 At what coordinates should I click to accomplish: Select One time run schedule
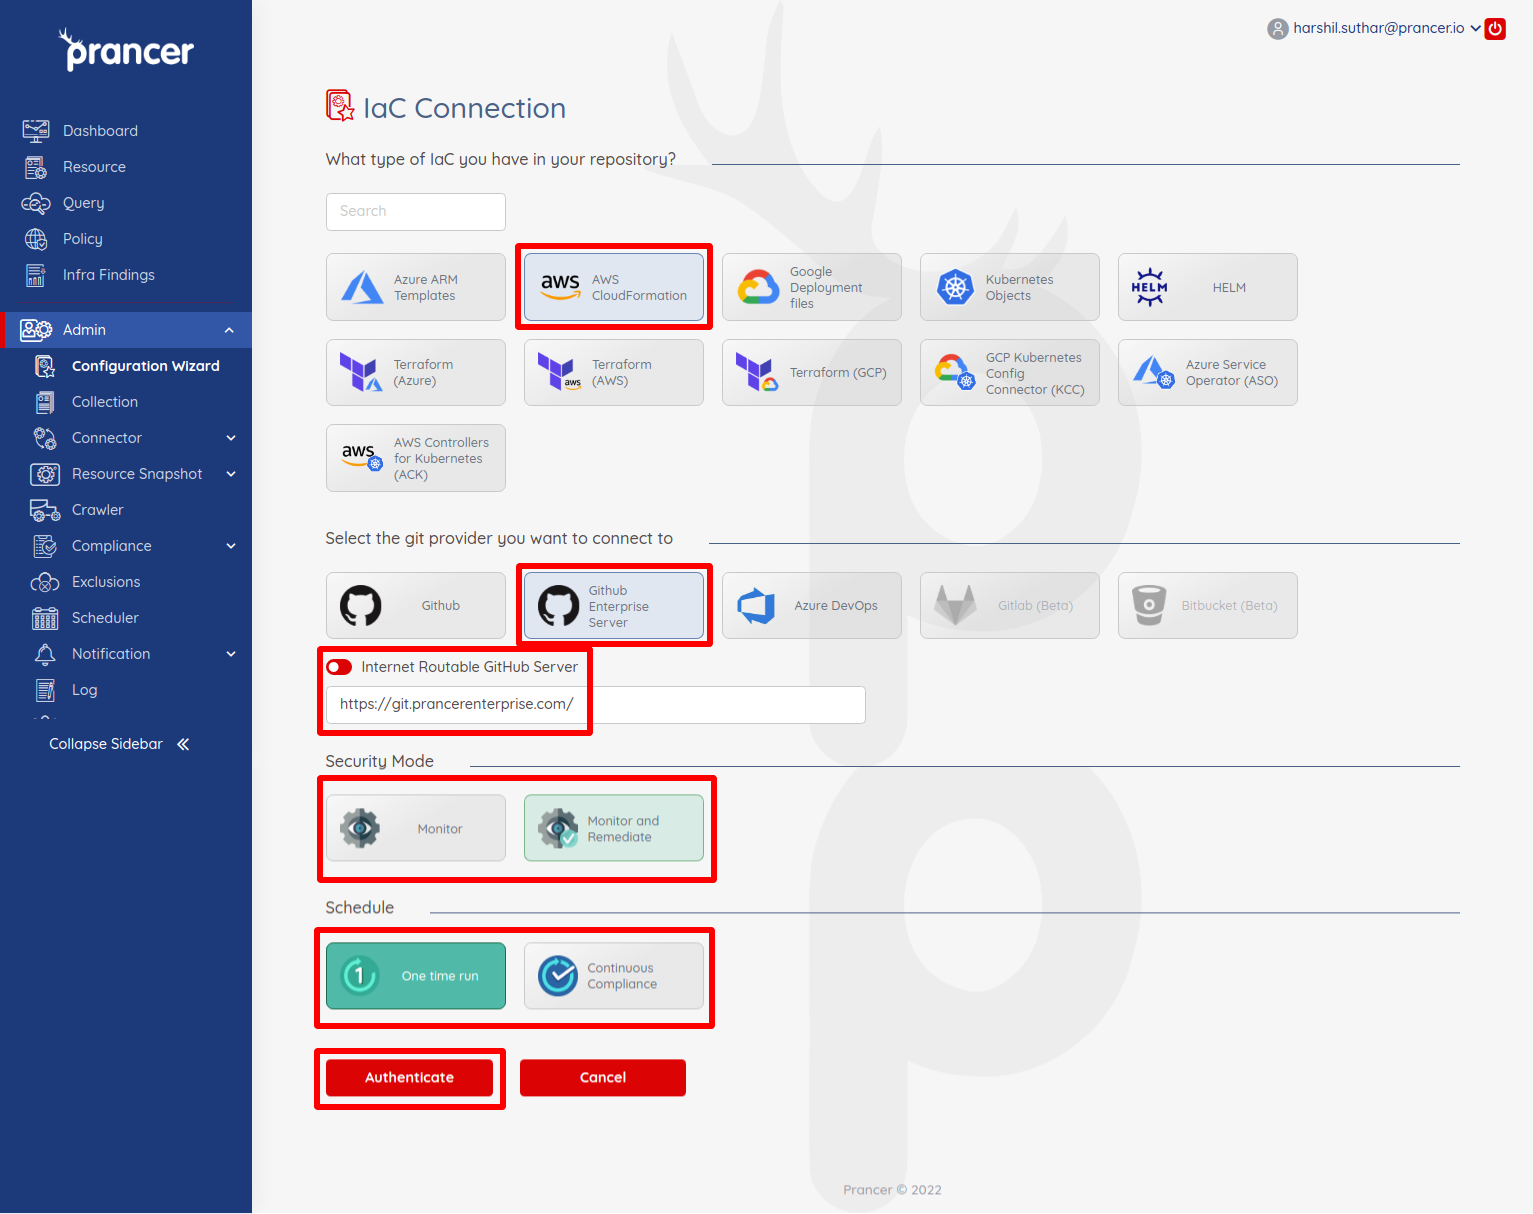pos(416,976)
